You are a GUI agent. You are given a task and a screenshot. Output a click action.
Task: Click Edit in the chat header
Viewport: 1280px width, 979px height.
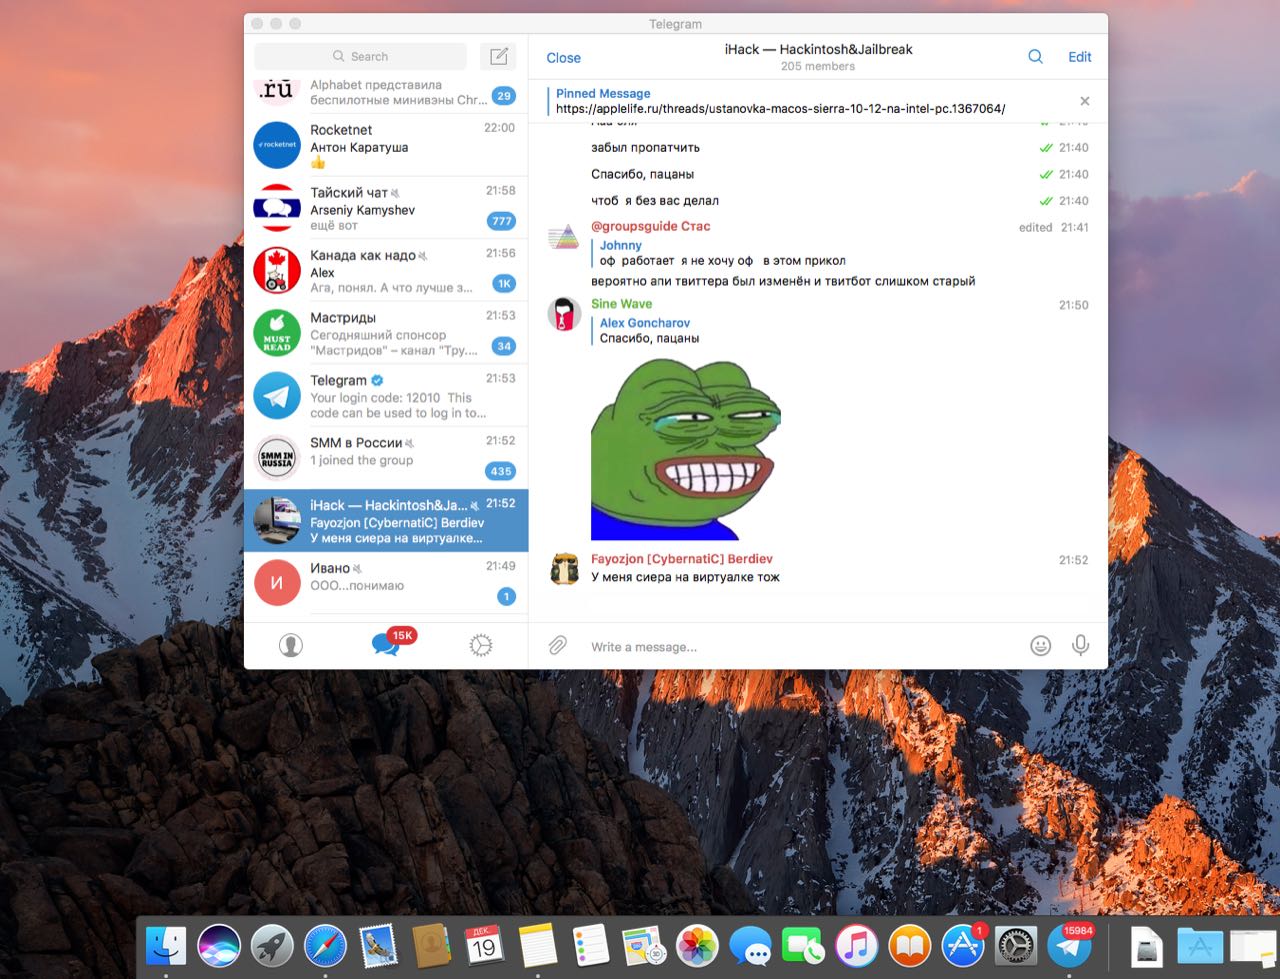(x=1080, y=57)
